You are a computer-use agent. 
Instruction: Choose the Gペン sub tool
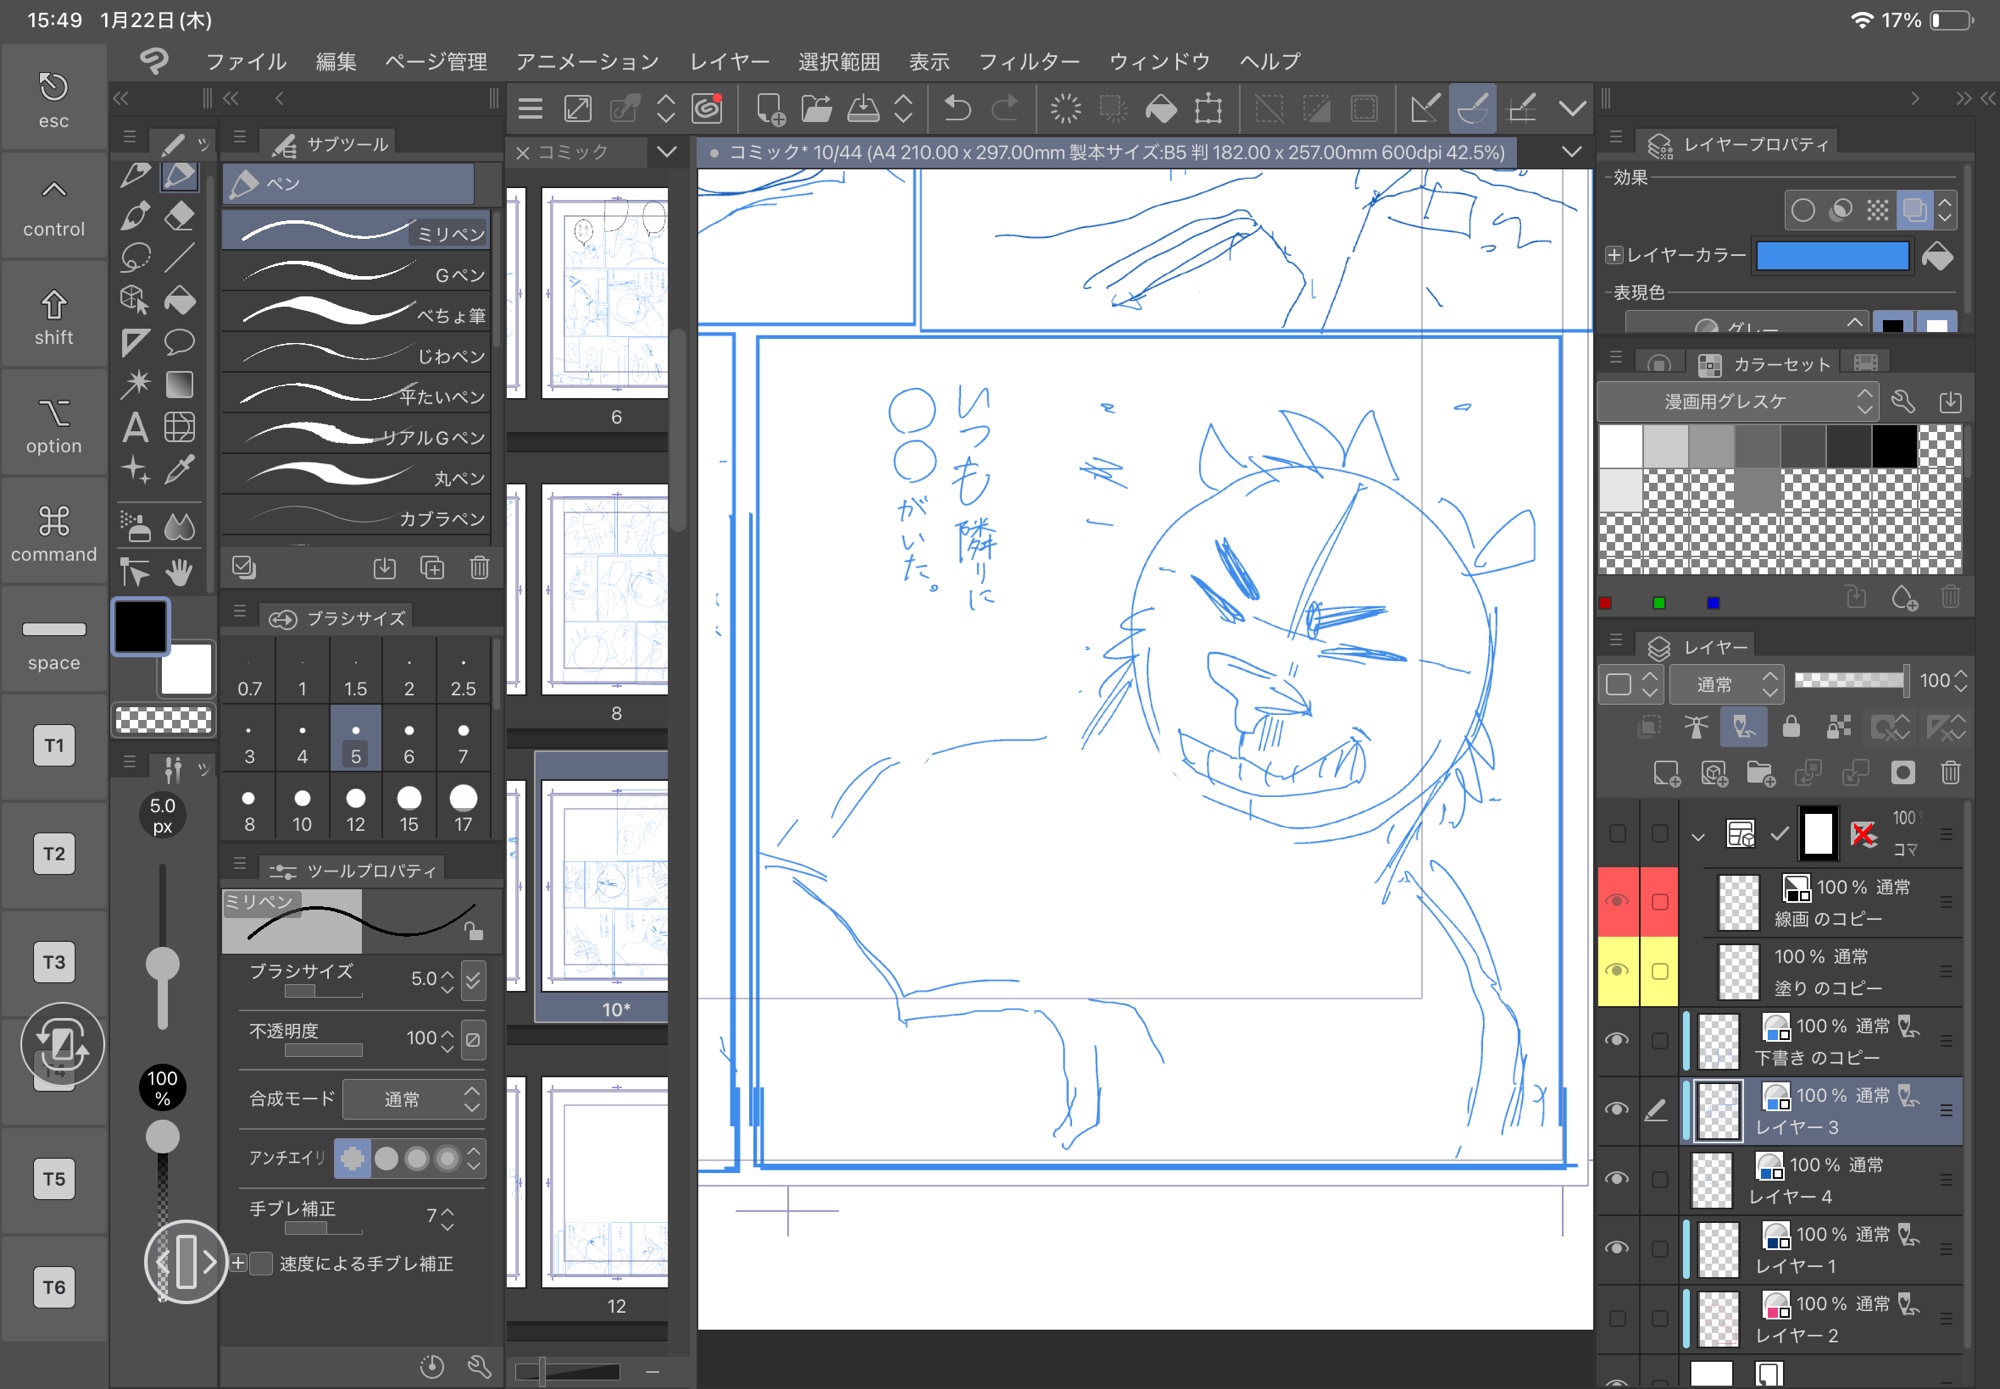(355, 274)
